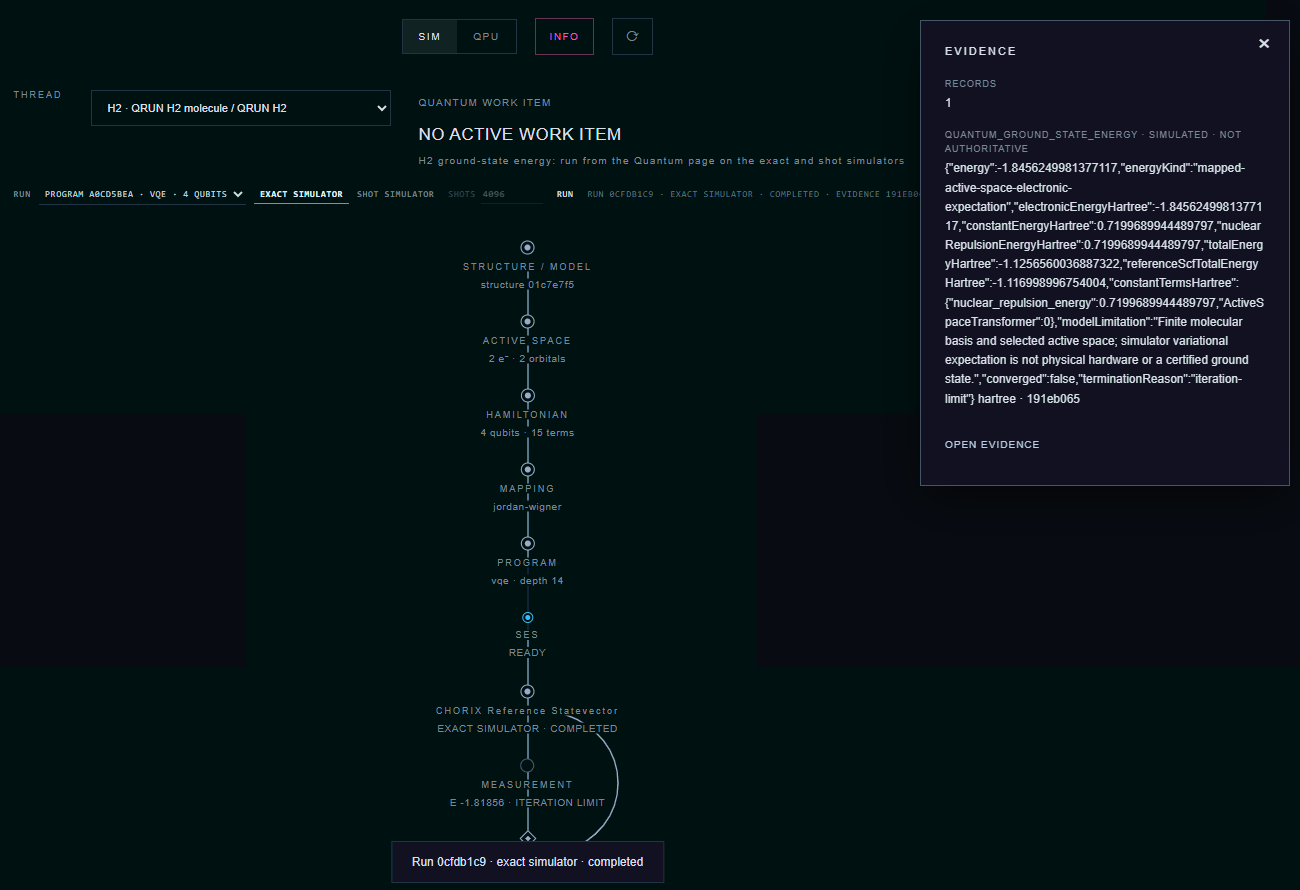Click the 'vqe · depth 14' label
Screen dimensions: 1300x890
pos(527,581)
